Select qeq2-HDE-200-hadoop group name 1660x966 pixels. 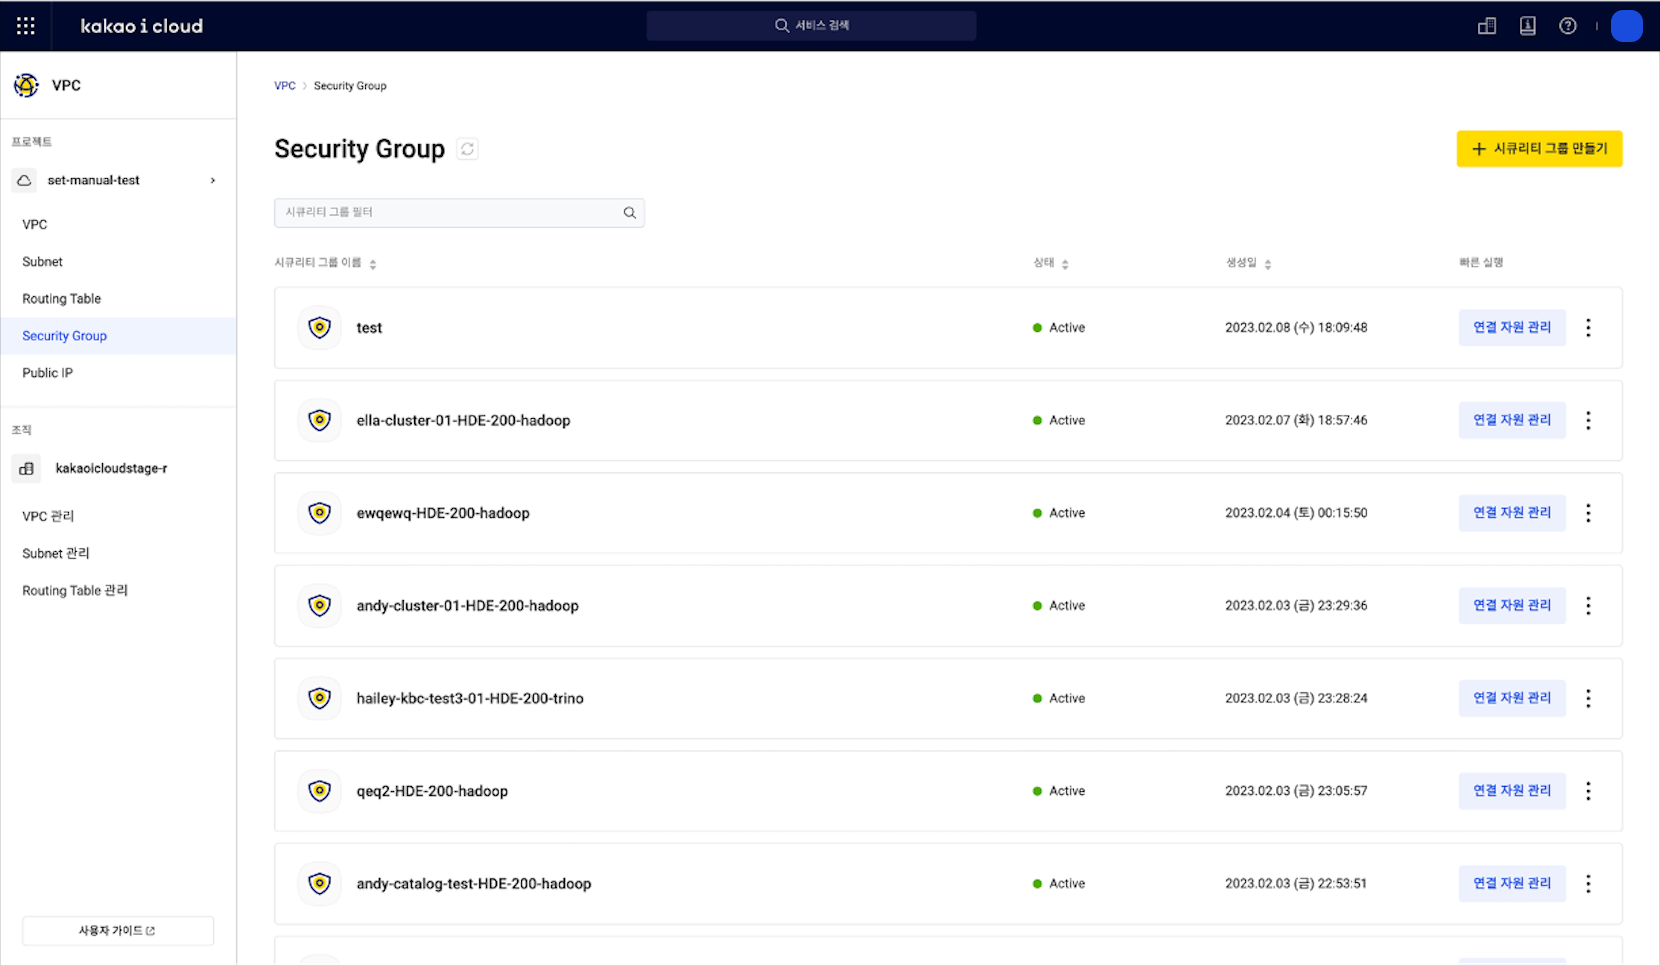432,791
